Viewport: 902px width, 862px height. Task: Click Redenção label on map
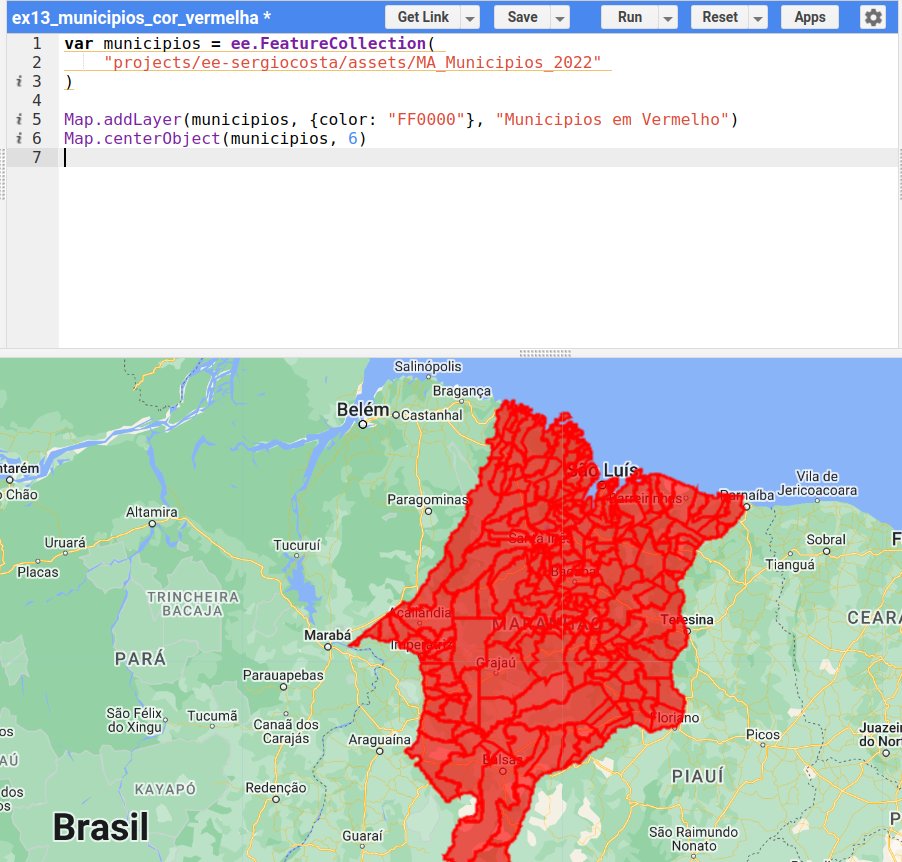tap(276, 787)
